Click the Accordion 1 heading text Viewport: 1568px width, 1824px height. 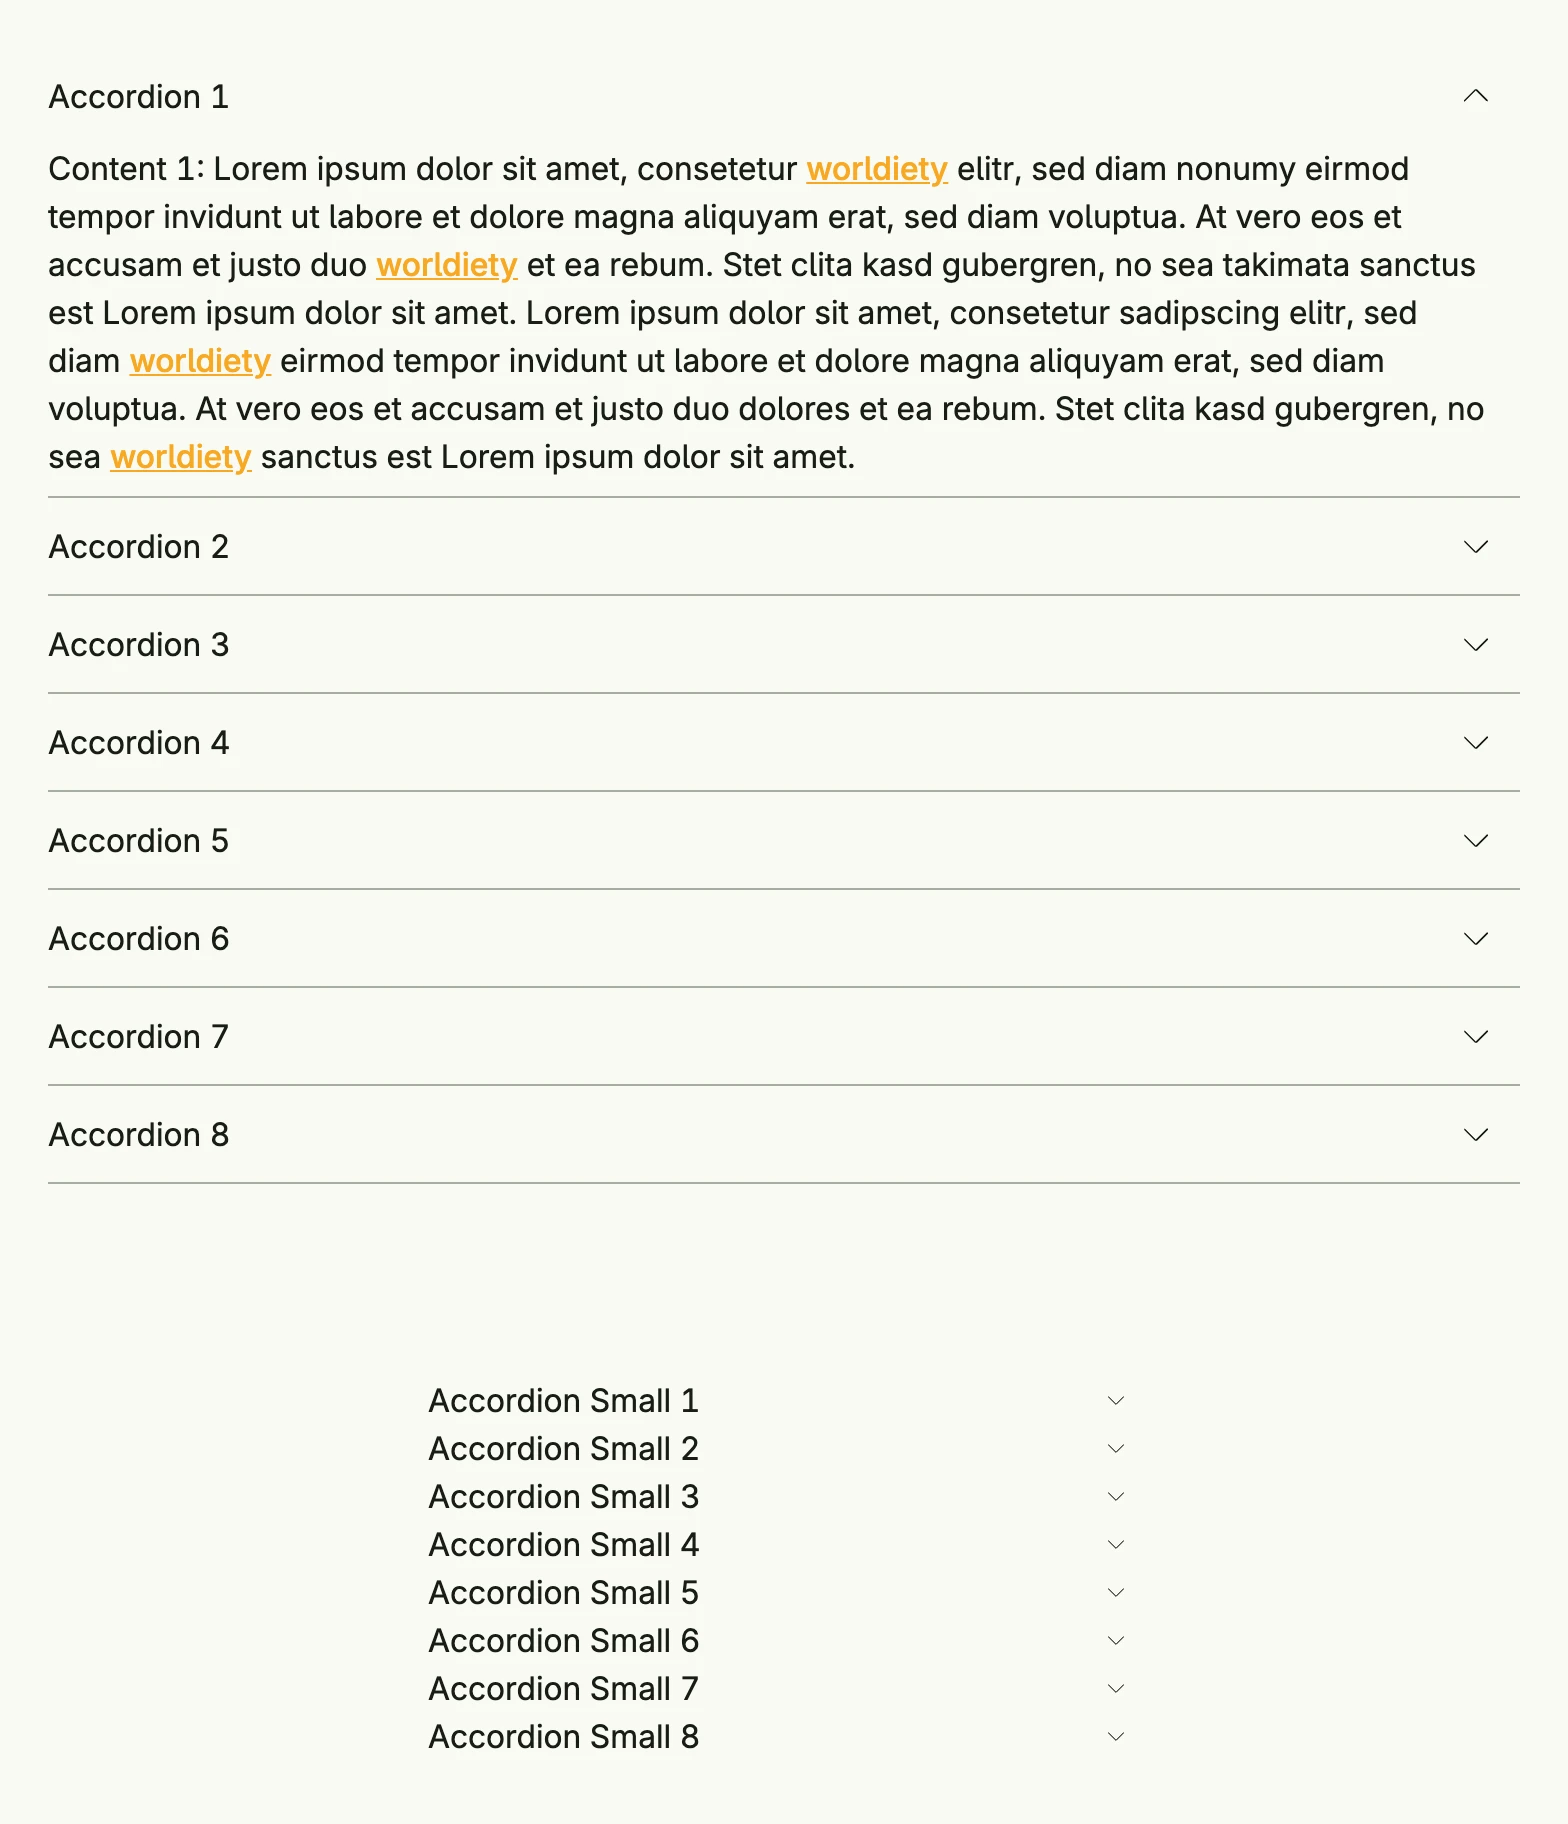tap(139, 97)
